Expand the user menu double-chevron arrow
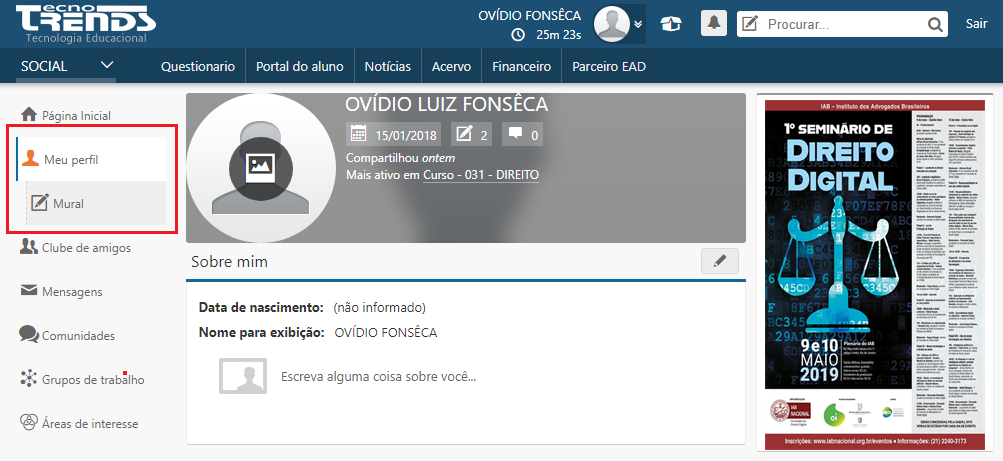 (638, 24)
